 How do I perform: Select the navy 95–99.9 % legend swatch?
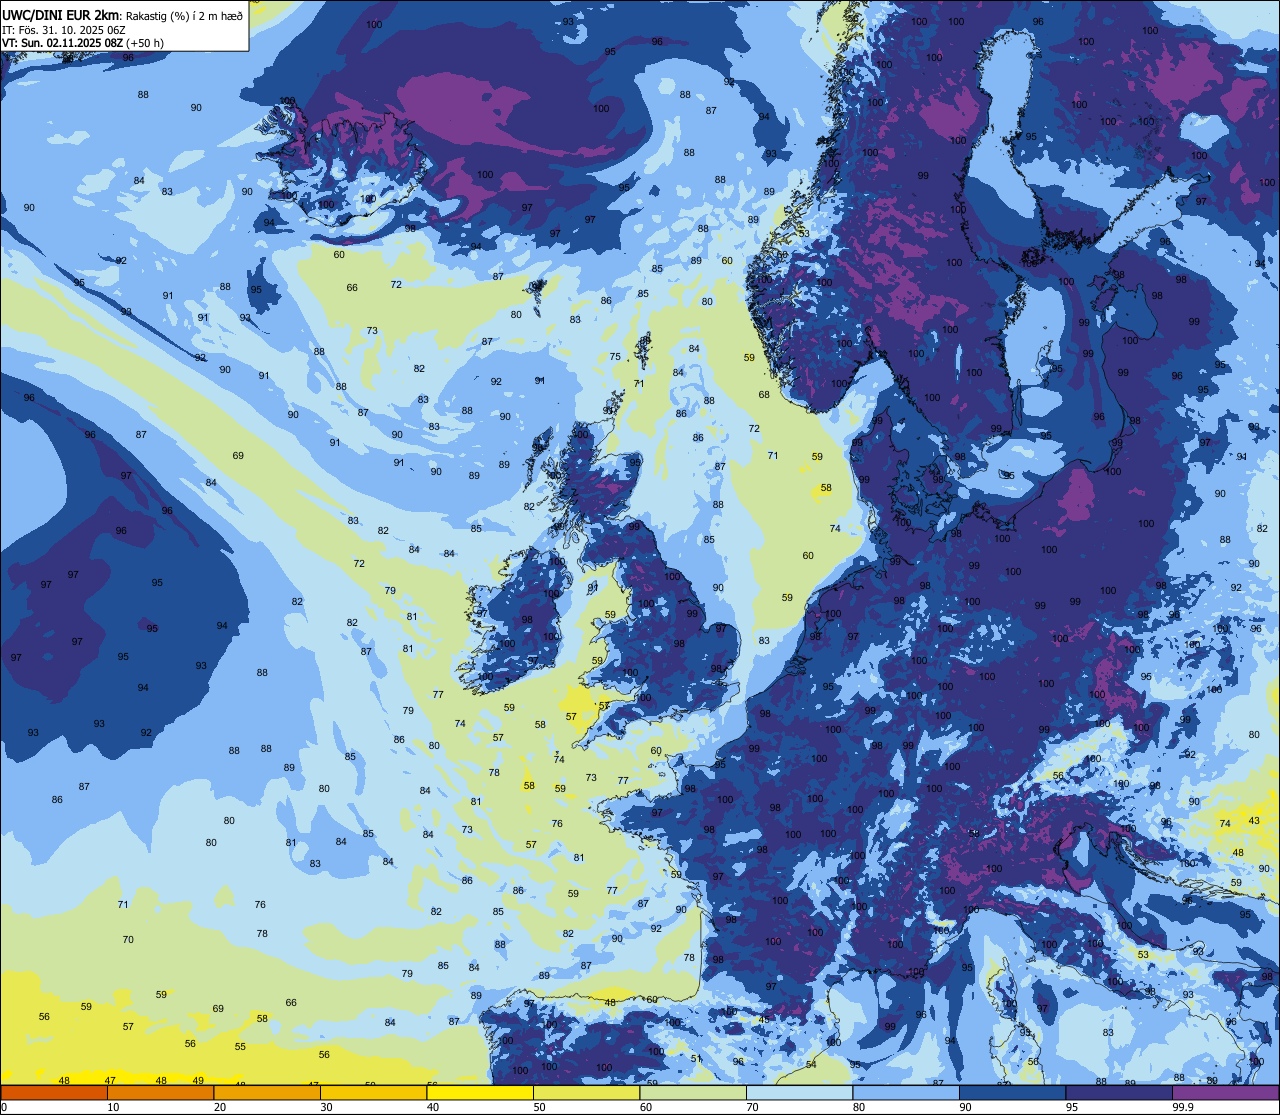pyautogui.click(x=1119, y=1093)
